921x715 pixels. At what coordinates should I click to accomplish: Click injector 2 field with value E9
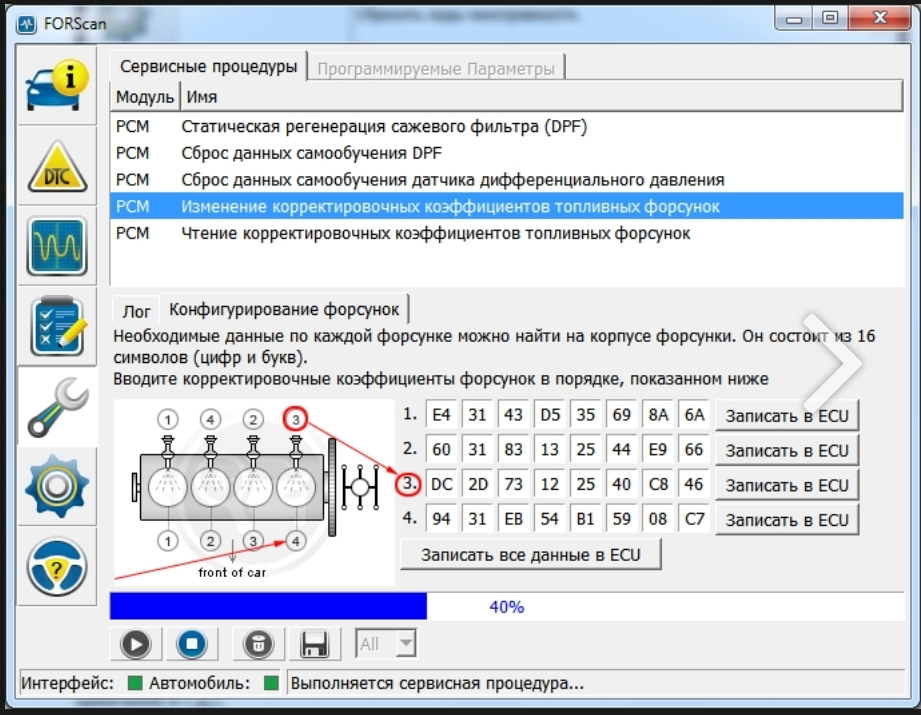click(658, 449)
